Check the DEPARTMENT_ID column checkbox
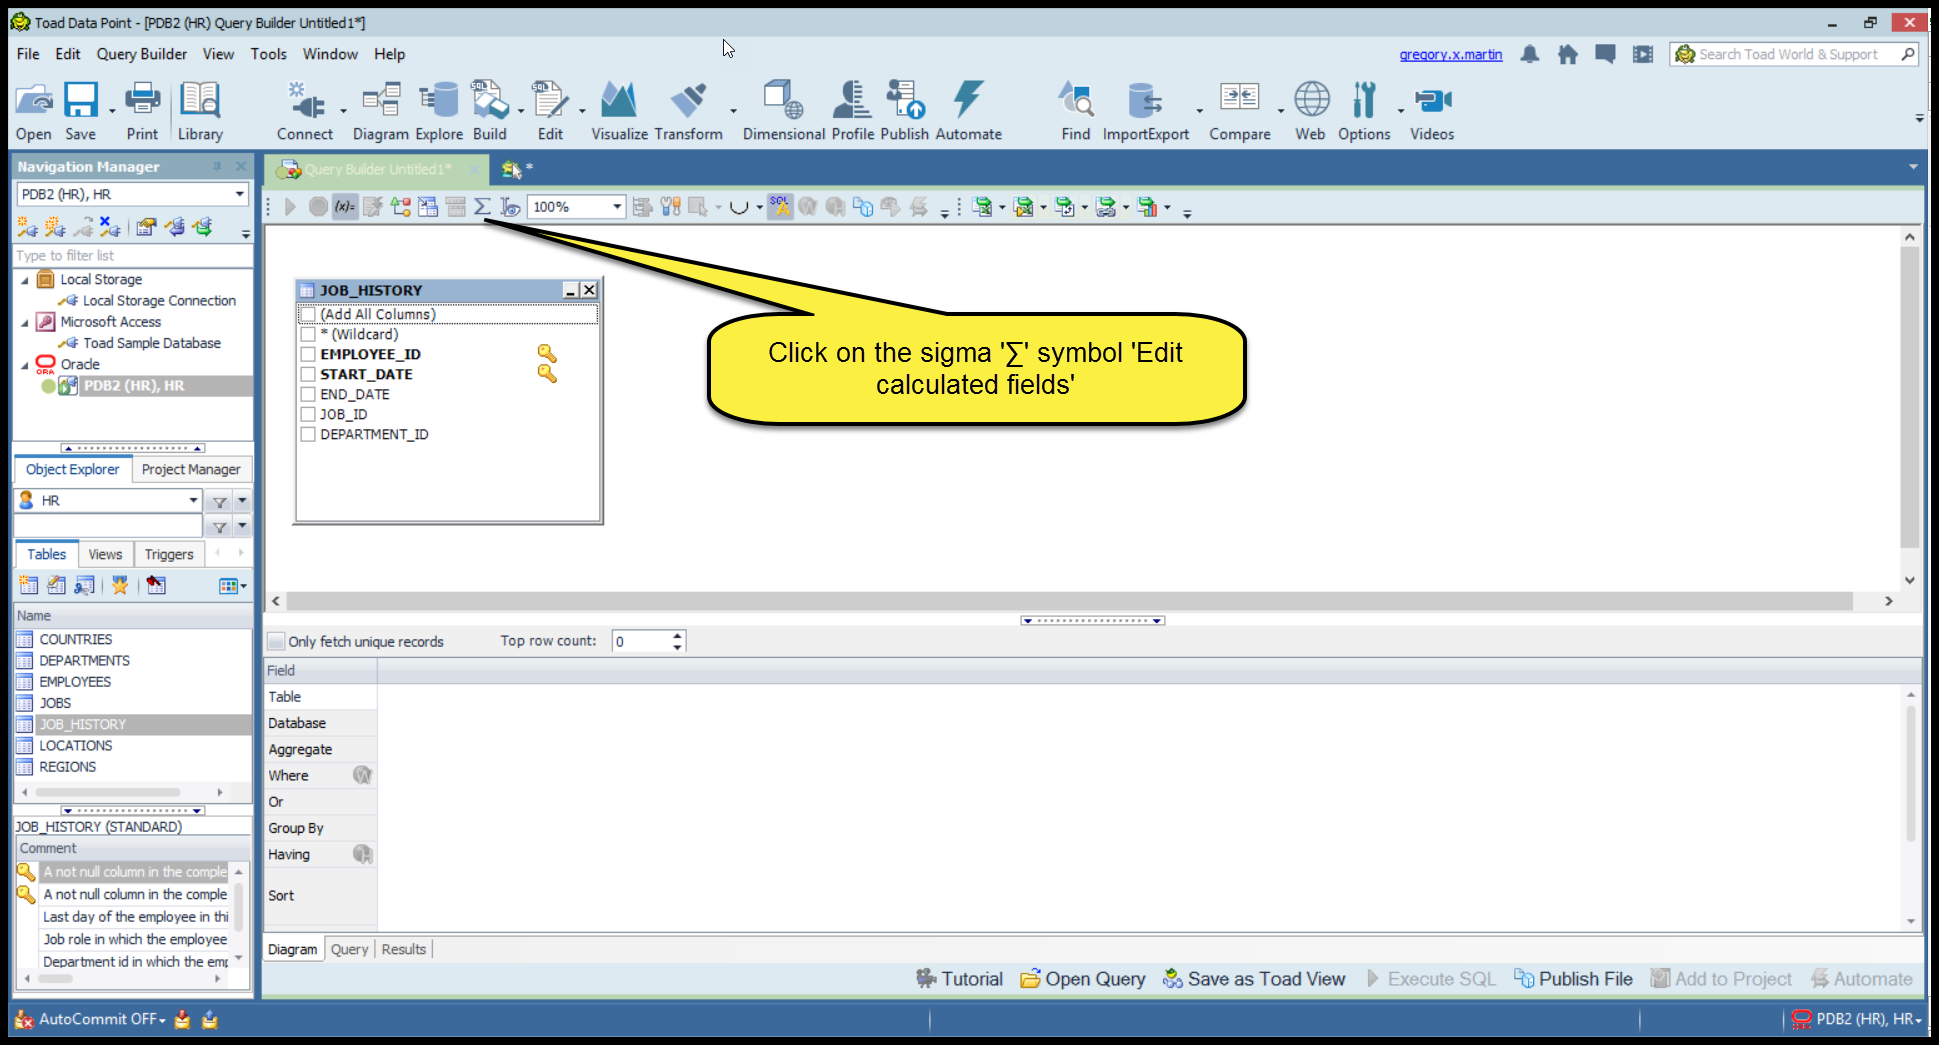The height and width of the screenshot is (1045, 1939). 308,434
